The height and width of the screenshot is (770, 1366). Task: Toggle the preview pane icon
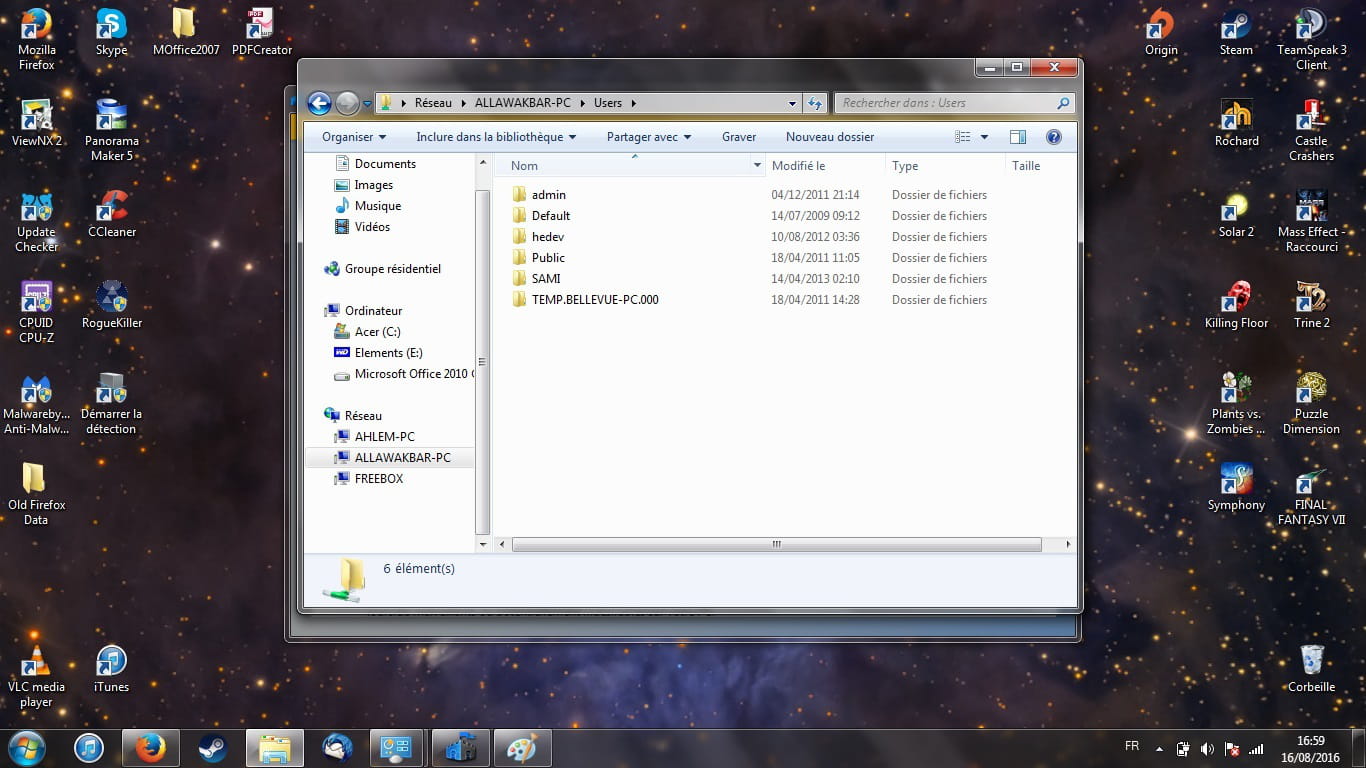click(1018, 137)
